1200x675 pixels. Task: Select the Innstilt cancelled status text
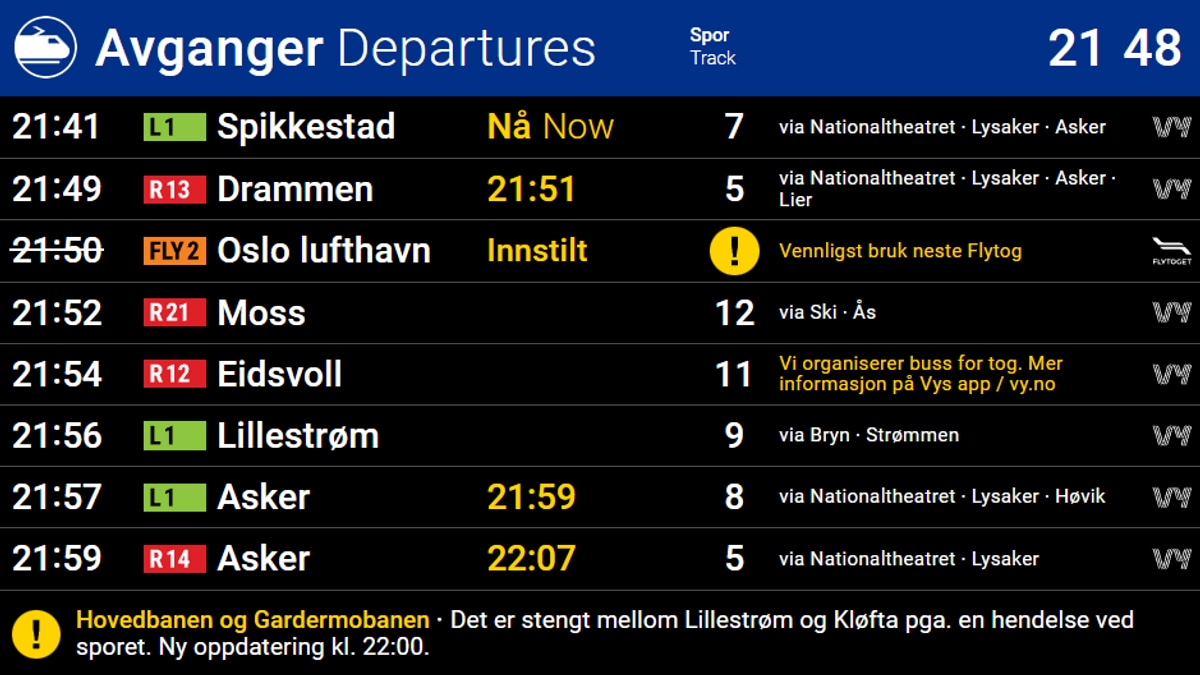(x=537, y=251)
